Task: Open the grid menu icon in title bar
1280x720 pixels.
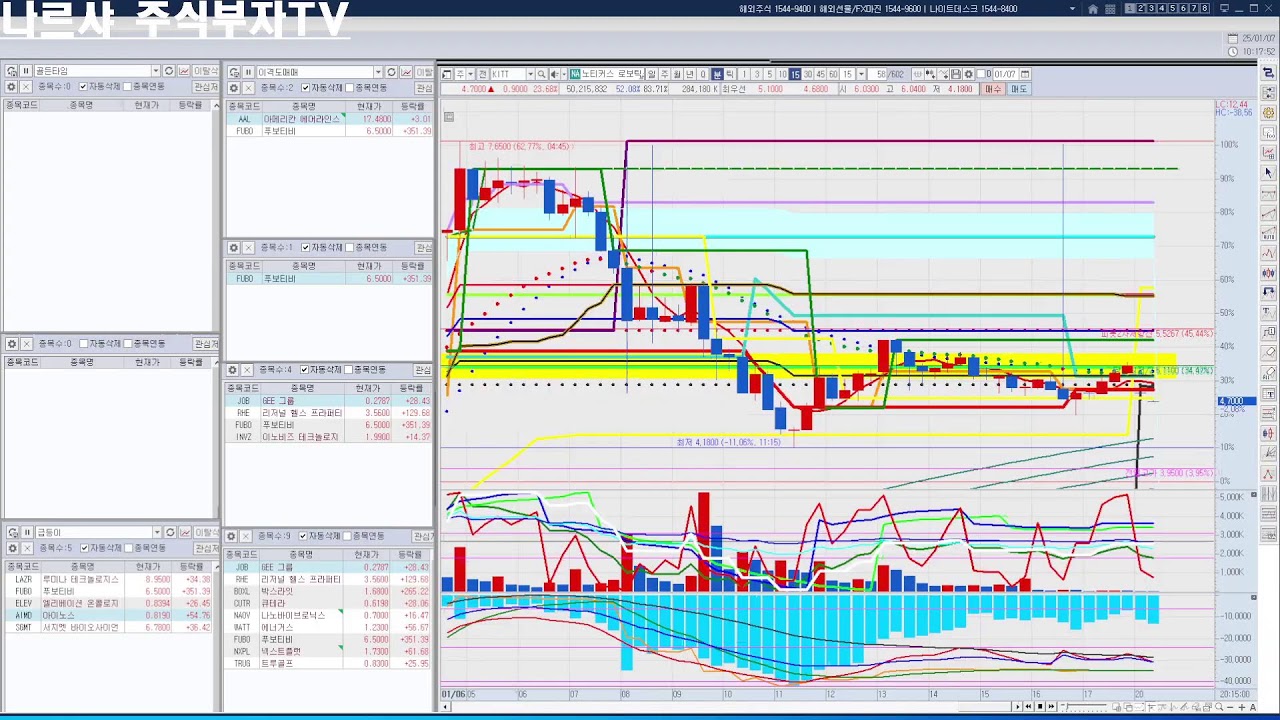Action: pyautogui.click(x=1110, y=9)
